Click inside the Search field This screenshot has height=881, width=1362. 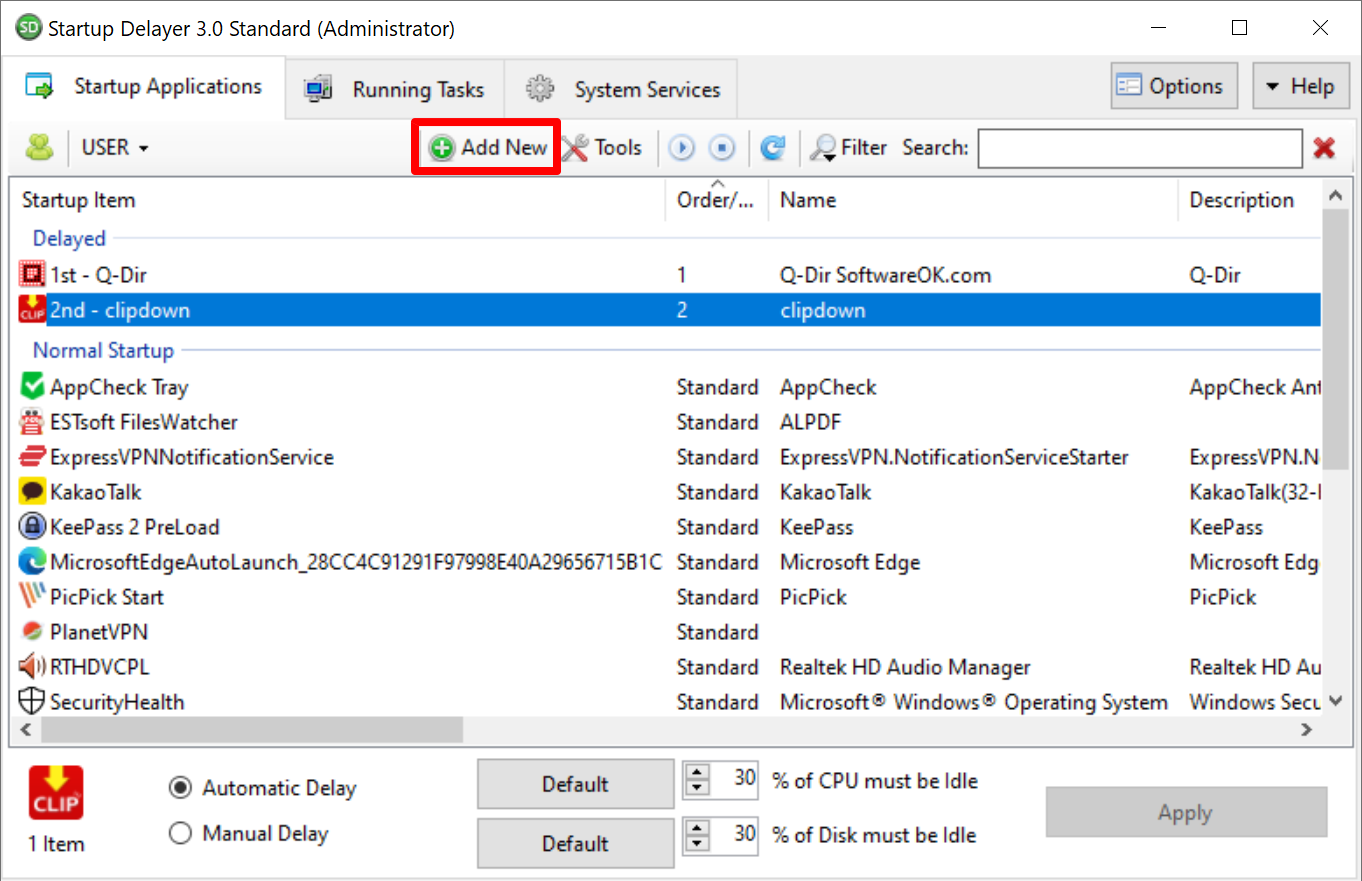coord(1140,148)
